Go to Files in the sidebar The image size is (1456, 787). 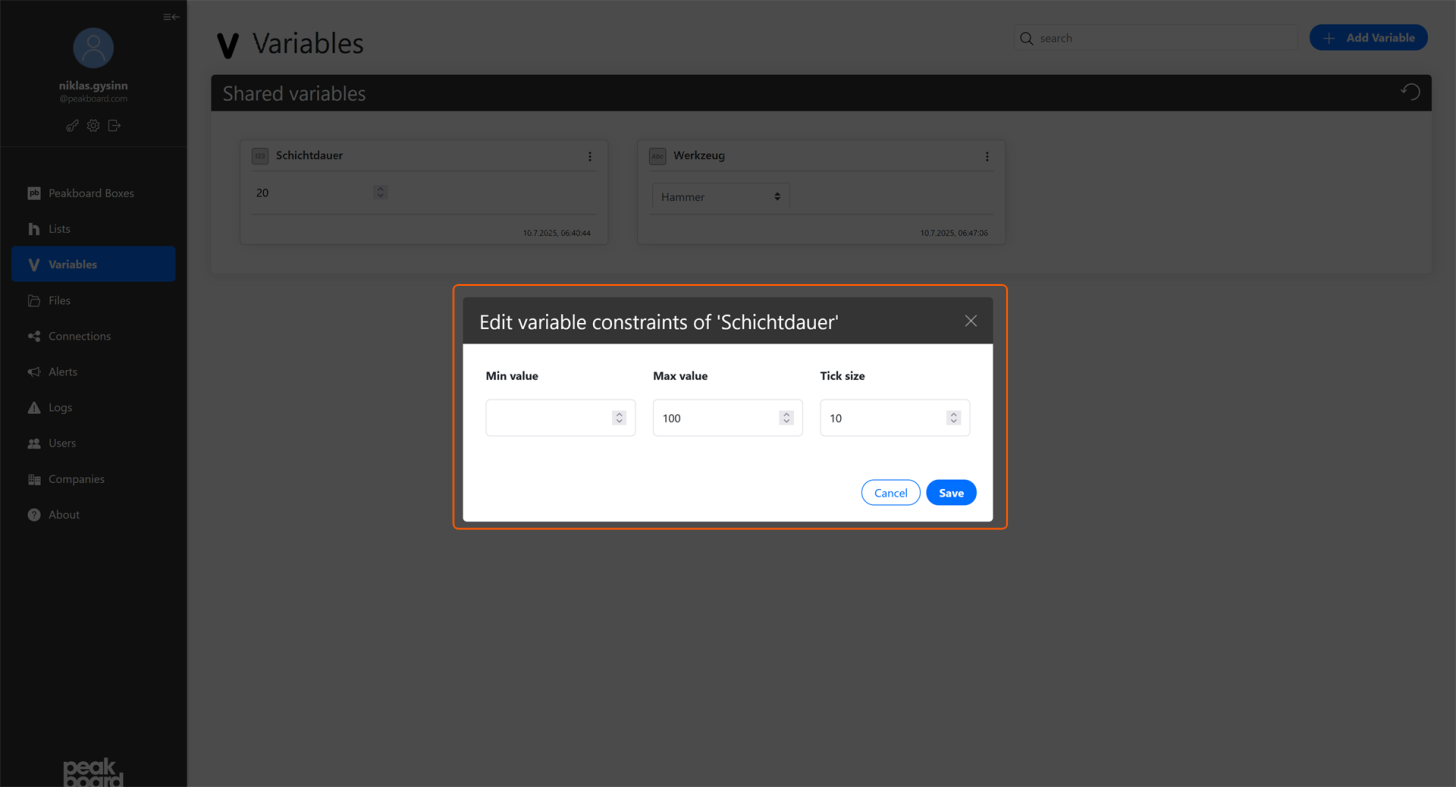[59, 300]
